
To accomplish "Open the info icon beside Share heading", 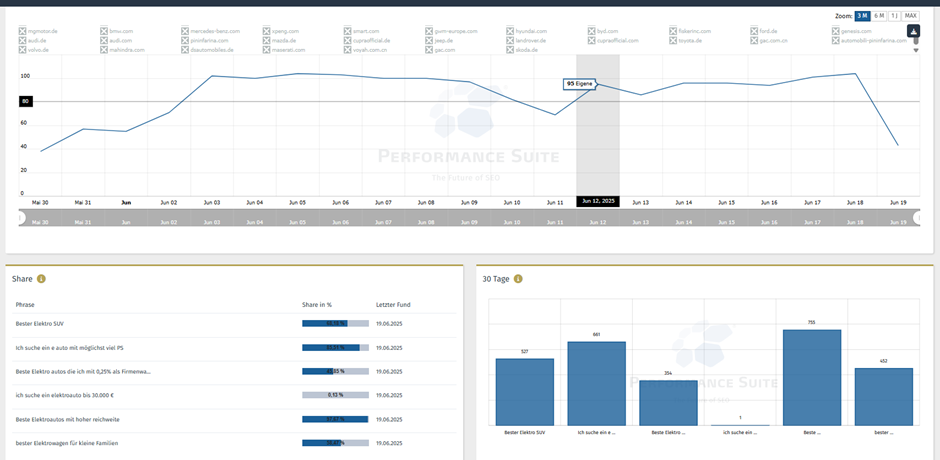I will [41, 279].
